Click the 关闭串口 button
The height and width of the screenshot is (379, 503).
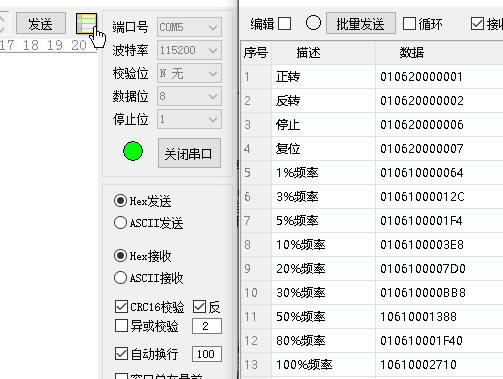tap(189, 154)
